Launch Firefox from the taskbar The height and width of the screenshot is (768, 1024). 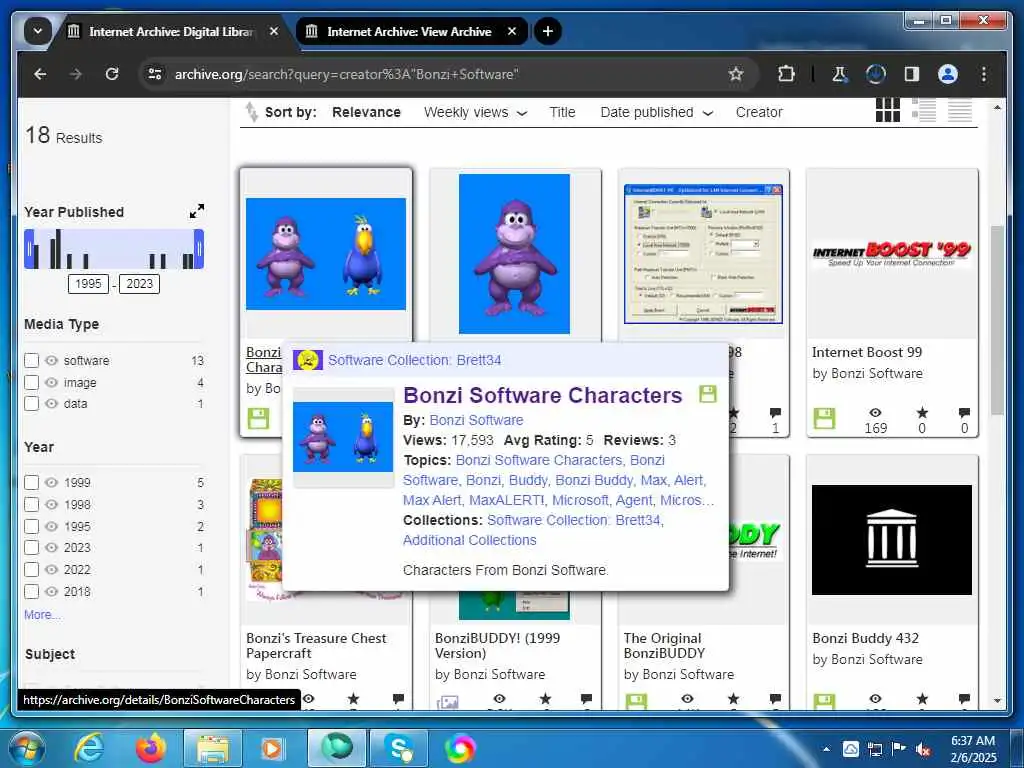click(x=151, y=748)
